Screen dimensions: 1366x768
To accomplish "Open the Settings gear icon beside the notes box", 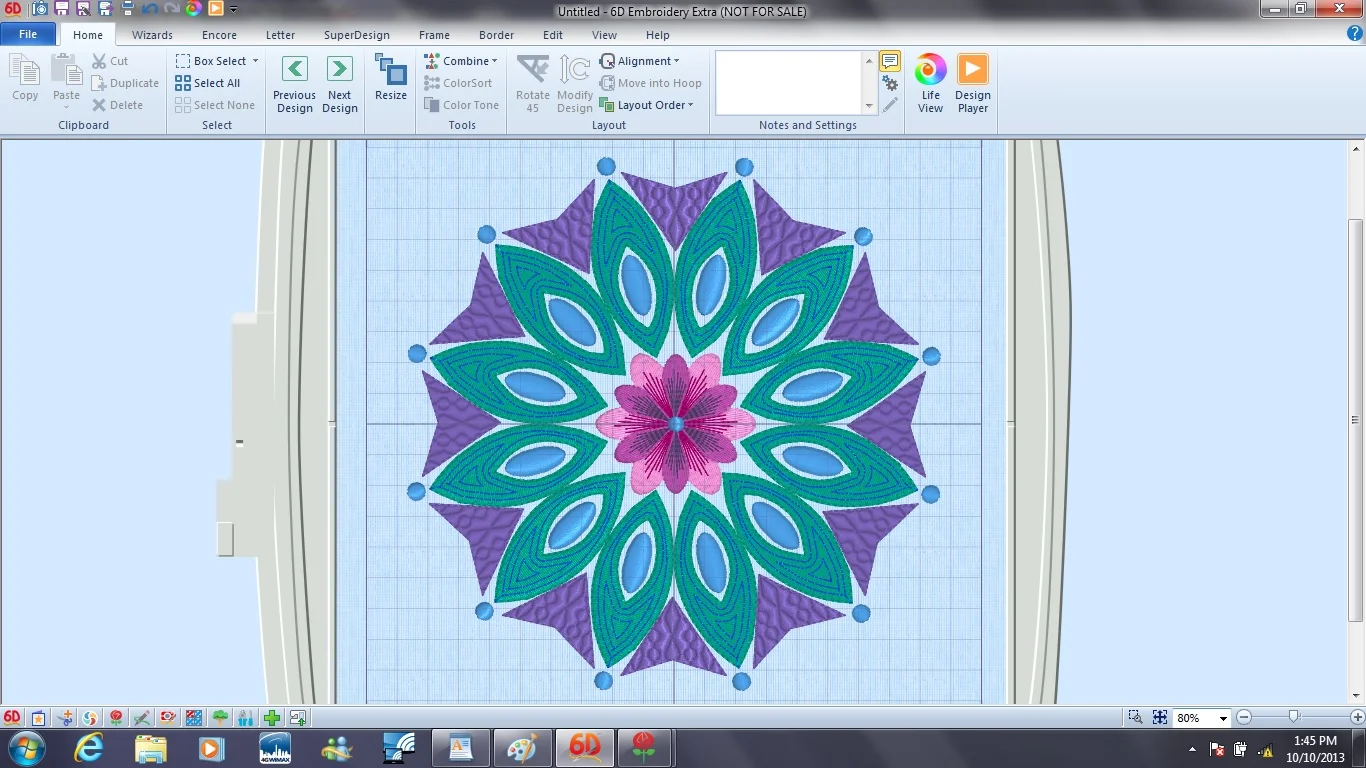I will pyautogui.click(x=890, y=84).
